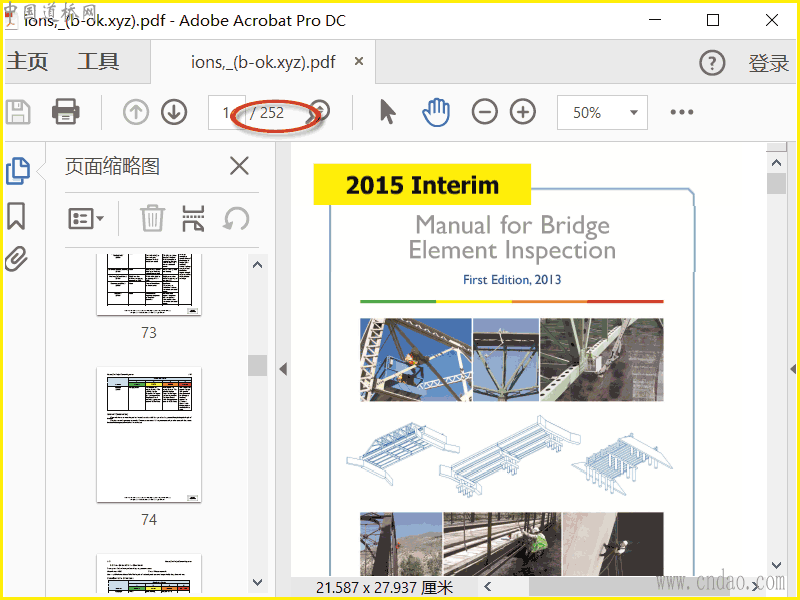This screenshot has width=800, height=600.
Task: Select the page 74 thumbnail
Action: pyautogui.click(x=149, y=435)
